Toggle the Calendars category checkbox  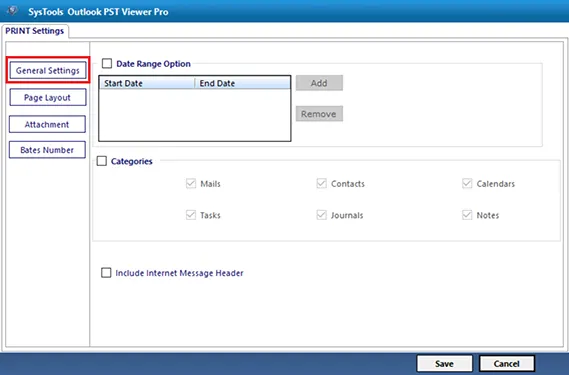click(x=467, y=183)
